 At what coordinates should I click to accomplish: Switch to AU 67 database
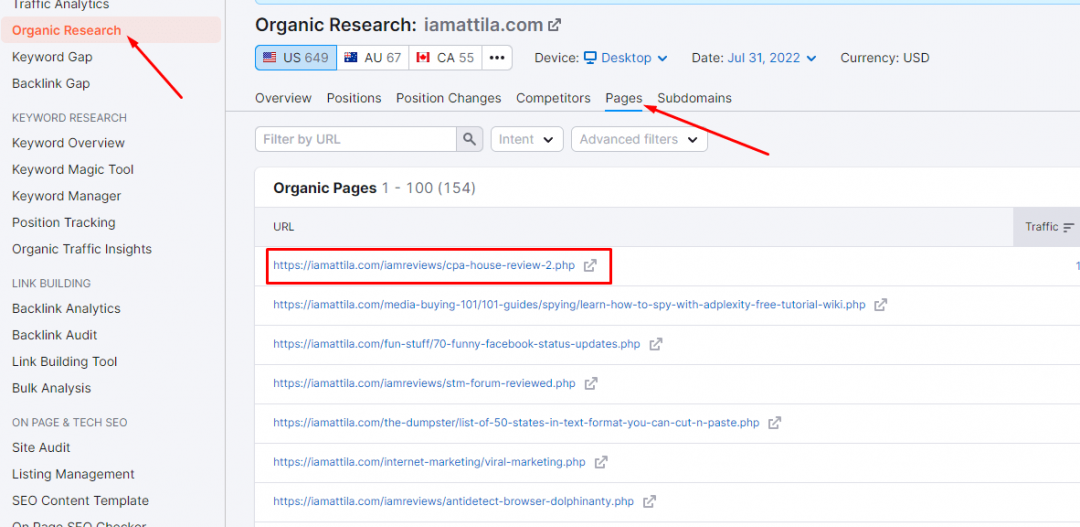[x=372, y=58]
